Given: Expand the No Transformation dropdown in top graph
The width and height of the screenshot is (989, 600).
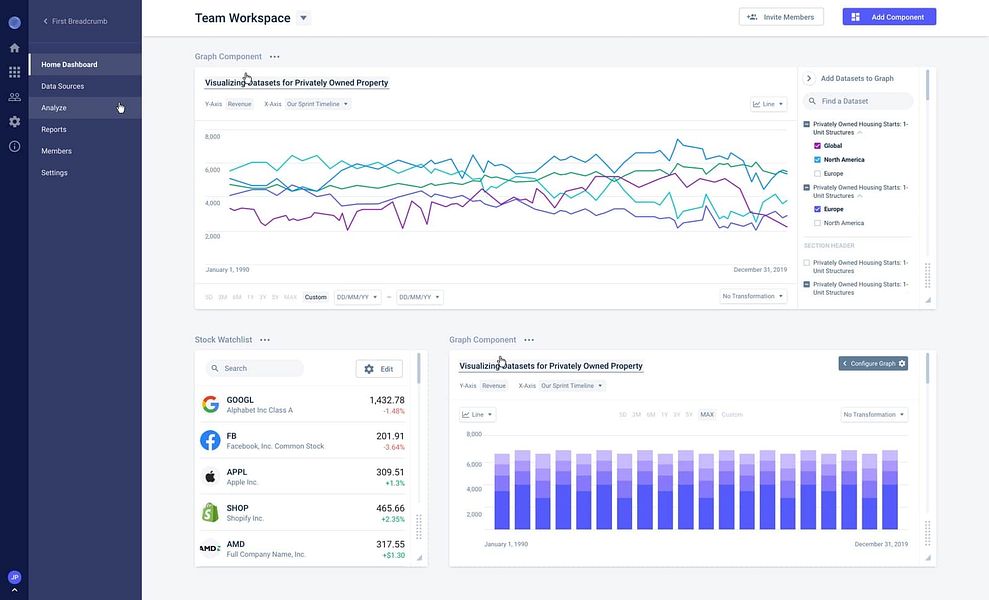Looking at the screenshot, I should (x=753, y=297).
